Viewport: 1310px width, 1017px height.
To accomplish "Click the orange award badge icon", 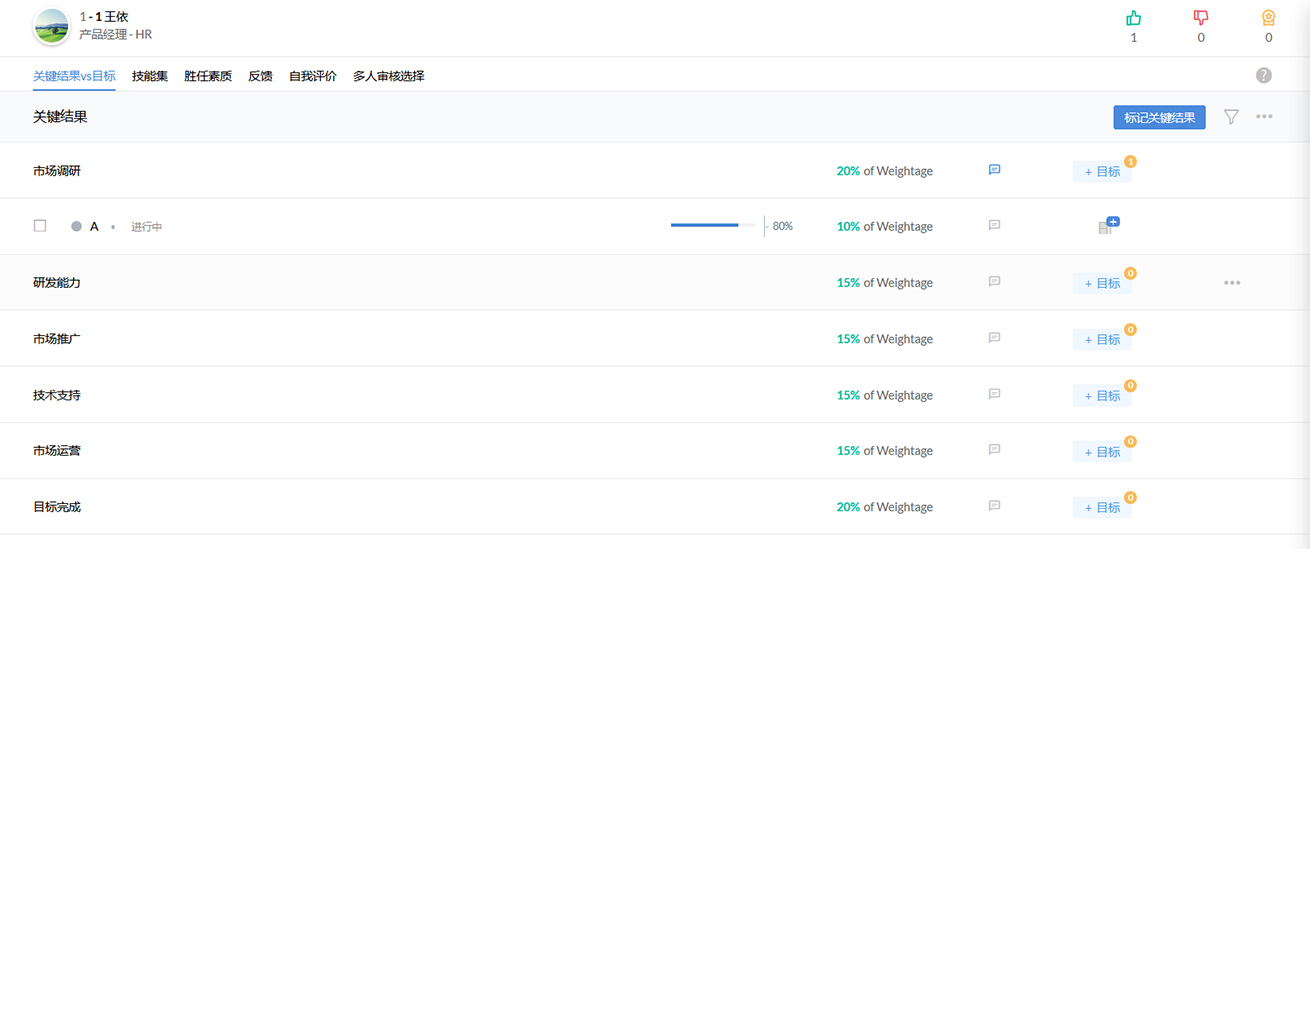I will 1268,18.
